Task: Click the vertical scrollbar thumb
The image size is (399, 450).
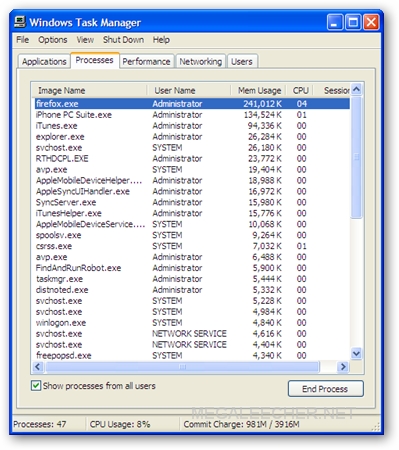Action: pyautogui.click(x=356, y=157)
